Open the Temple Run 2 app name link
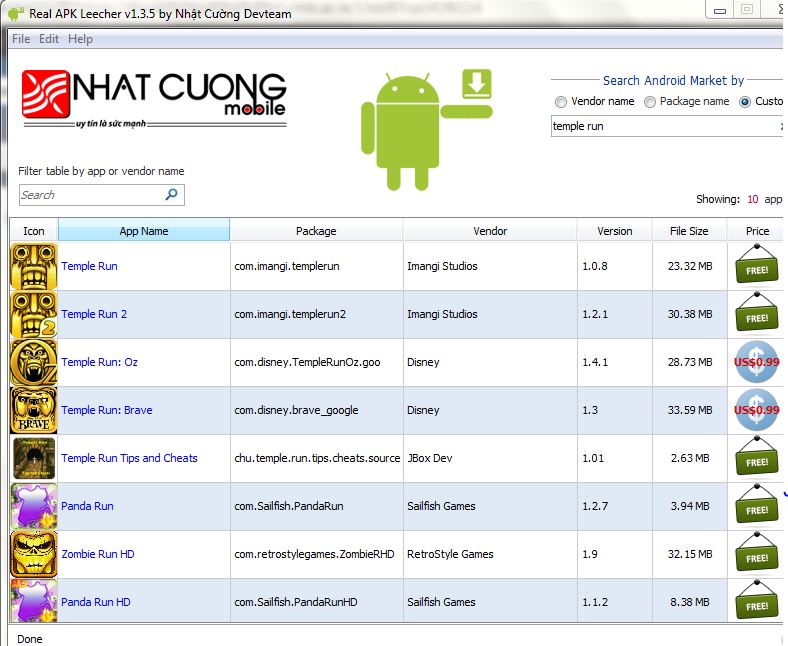Image resolution: width=788 pixels, height=646 pixels. [94, 314]
